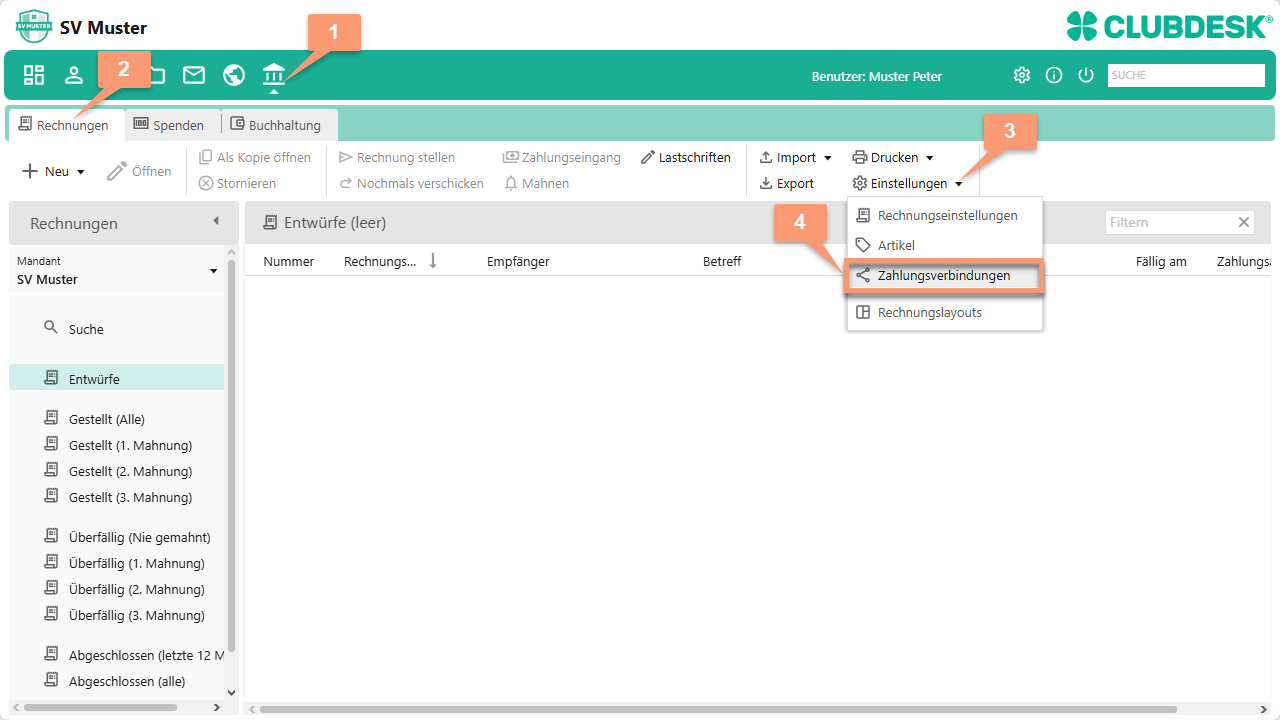The image size is (1280, 720).
Task: Click the Lastschriften button
Action: [686, 157]
